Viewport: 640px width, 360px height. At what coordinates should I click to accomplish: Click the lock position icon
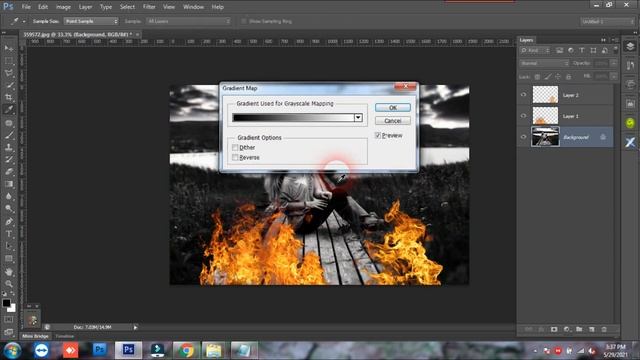pos(558,77)
